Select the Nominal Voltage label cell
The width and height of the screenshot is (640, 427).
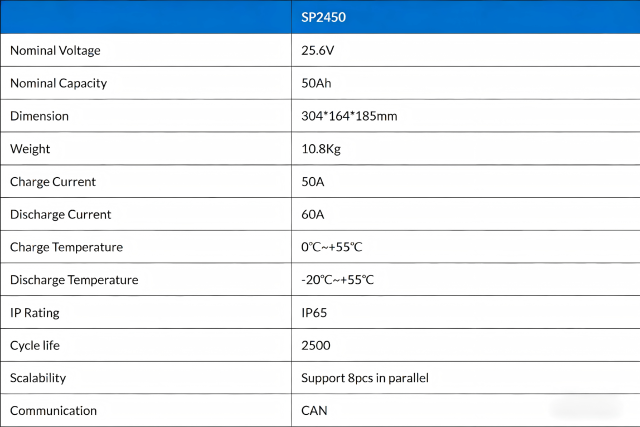coord(55,51)
